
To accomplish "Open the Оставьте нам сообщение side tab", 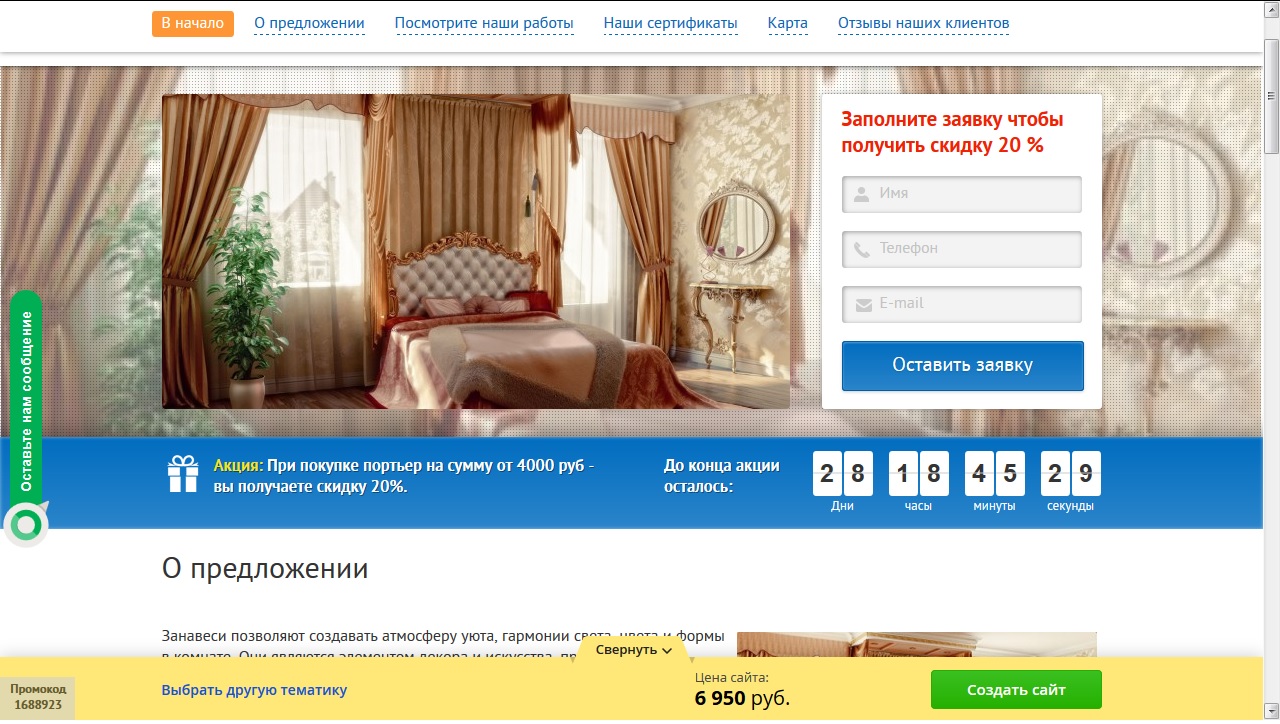I will (x=26, y=400).
